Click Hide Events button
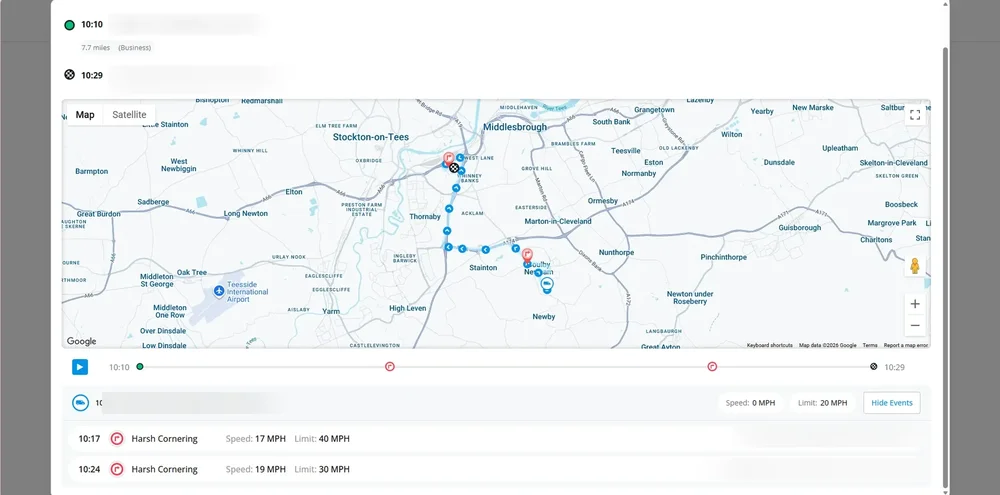The image size is (1000, 495). point(892,403)
